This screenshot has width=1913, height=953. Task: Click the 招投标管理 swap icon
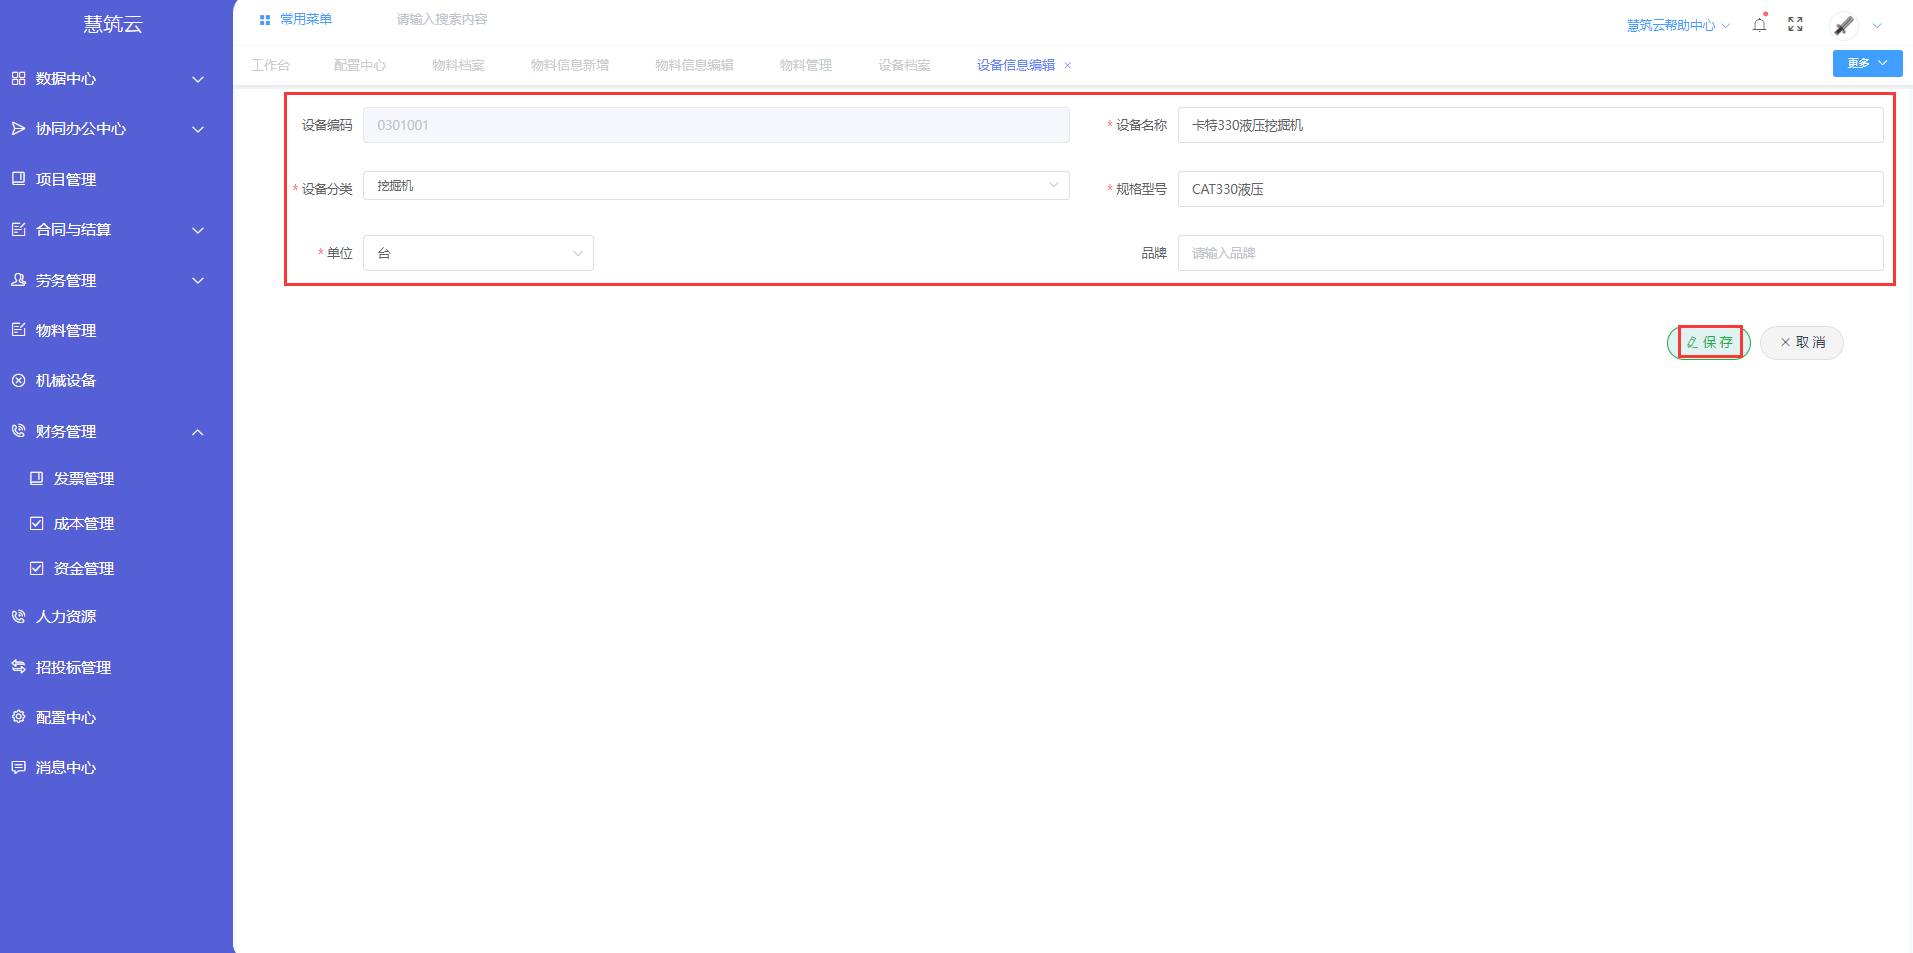(x=18, y=667)
